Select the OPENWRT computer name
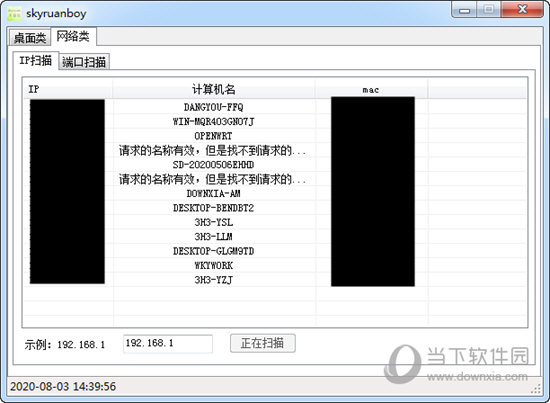 [213, 136]
